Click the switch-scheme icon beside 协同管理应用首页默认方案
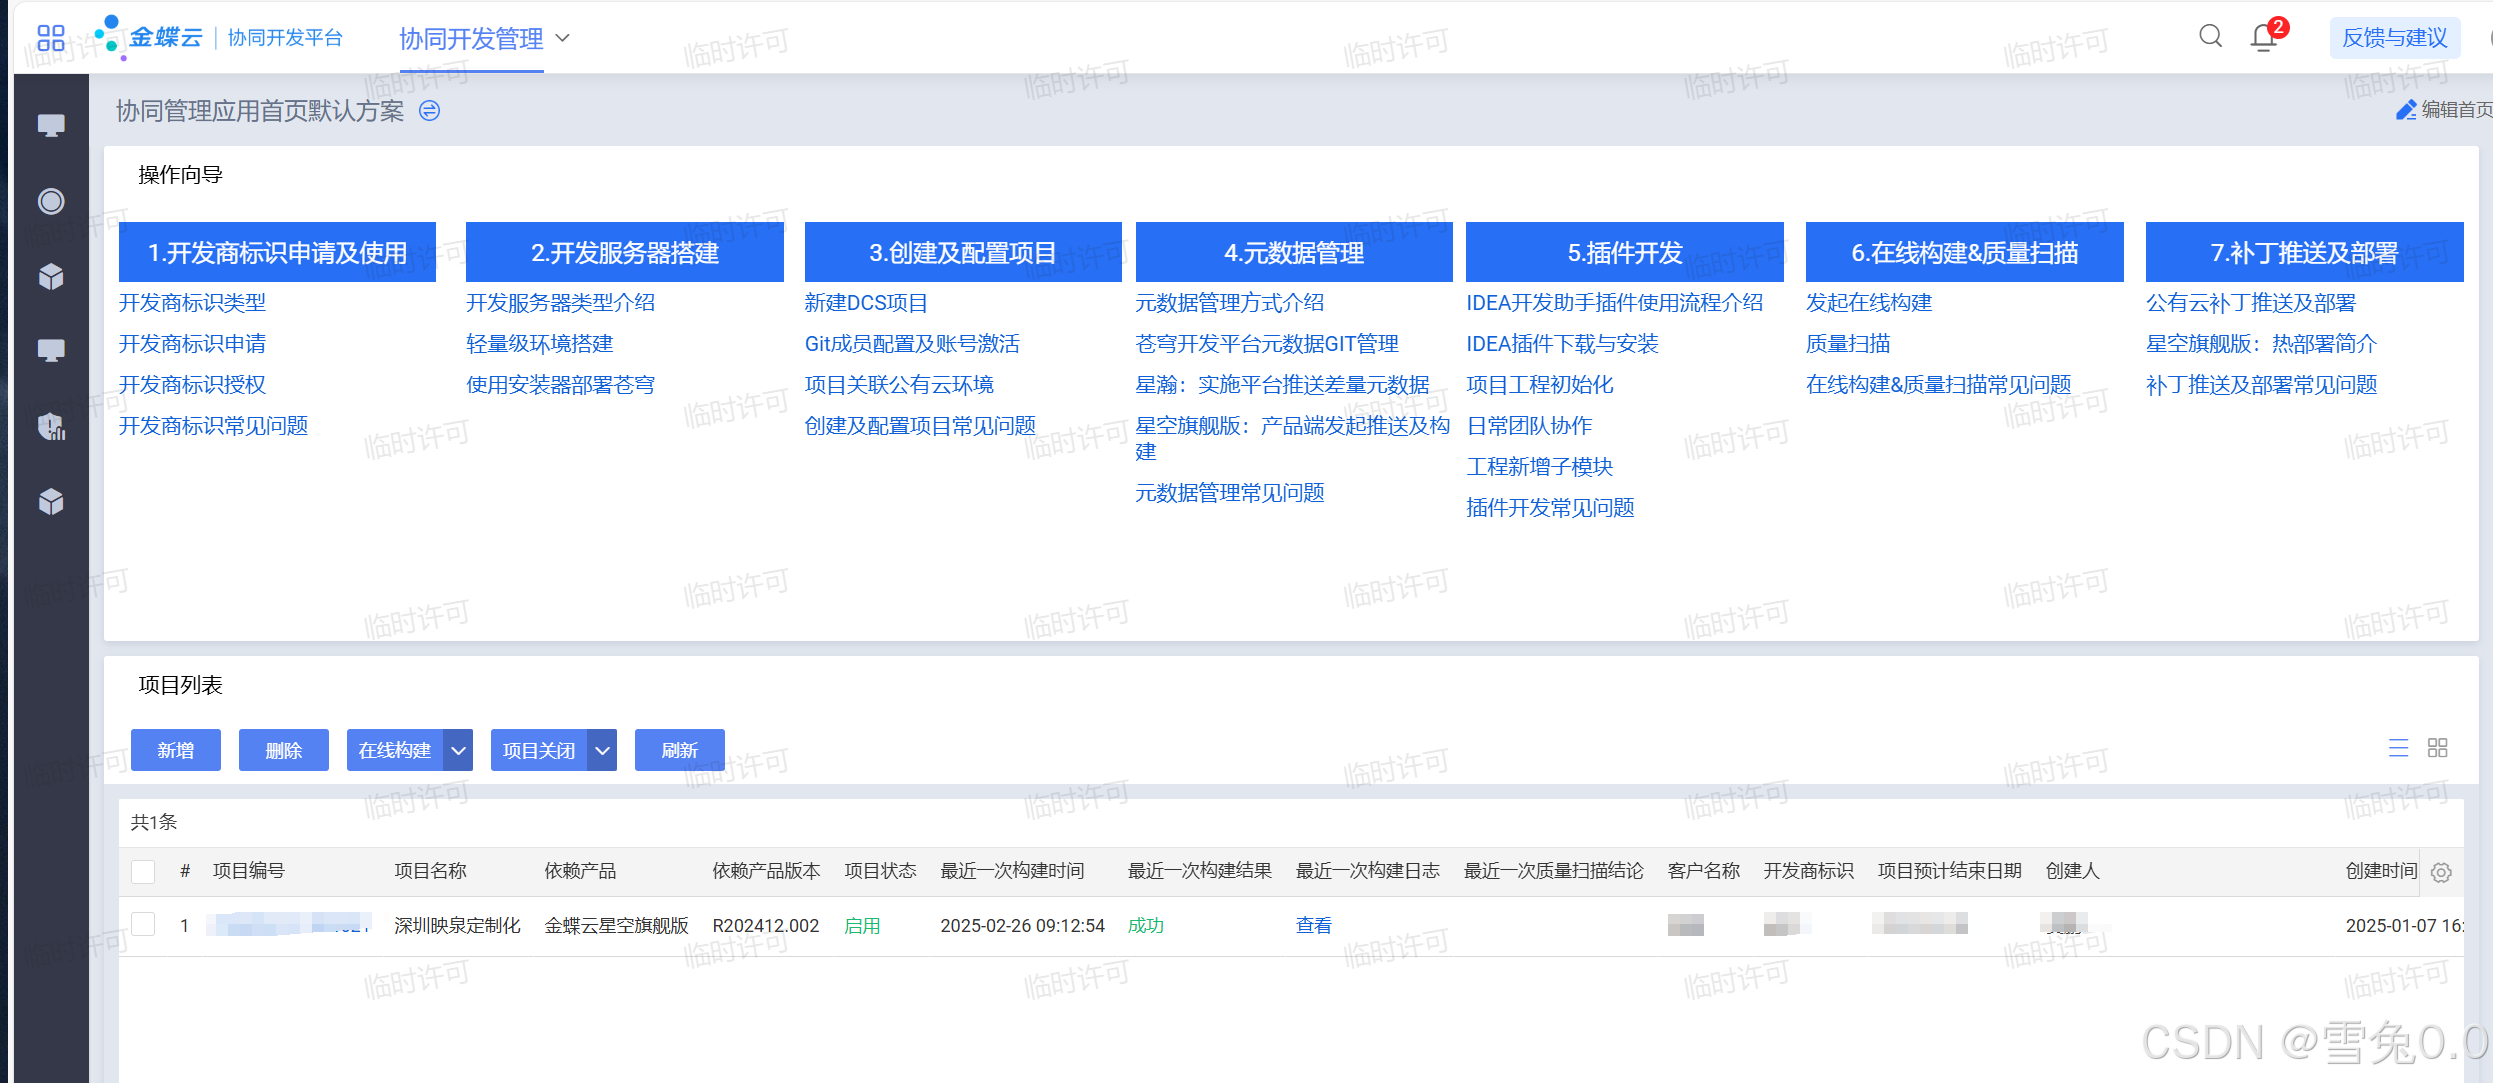2493x1083 pixels. click(429, 111)
